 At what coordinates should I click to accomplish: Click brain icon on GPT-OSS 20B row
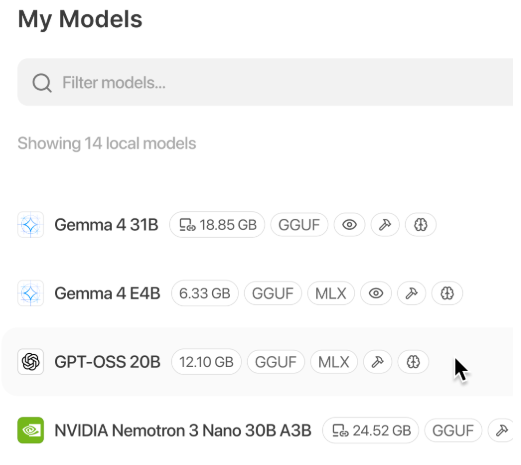413,362
